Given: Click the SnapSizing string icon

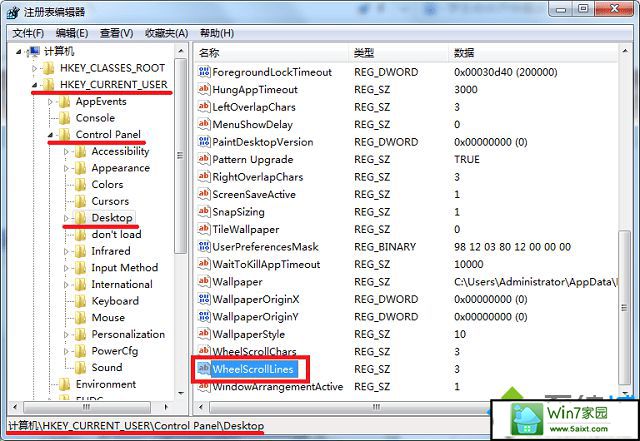Looking at the screenshot, I should point(204,212).
